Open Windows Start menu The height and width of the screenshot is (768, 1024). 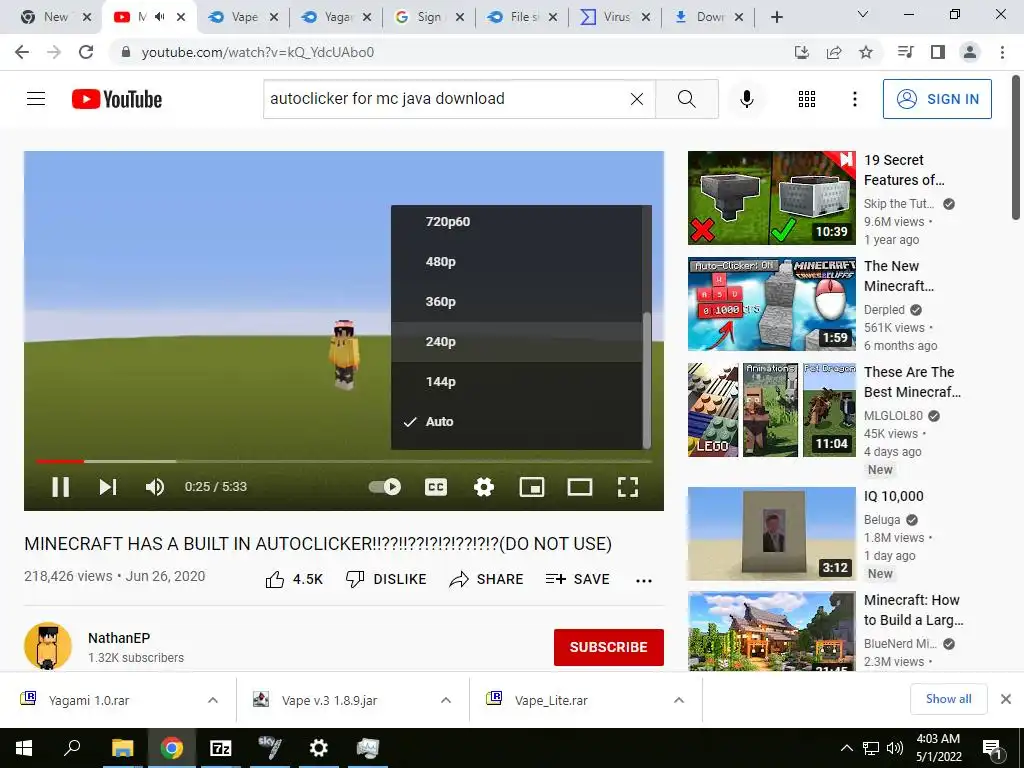pyautogui.click(x=24, y=748)
